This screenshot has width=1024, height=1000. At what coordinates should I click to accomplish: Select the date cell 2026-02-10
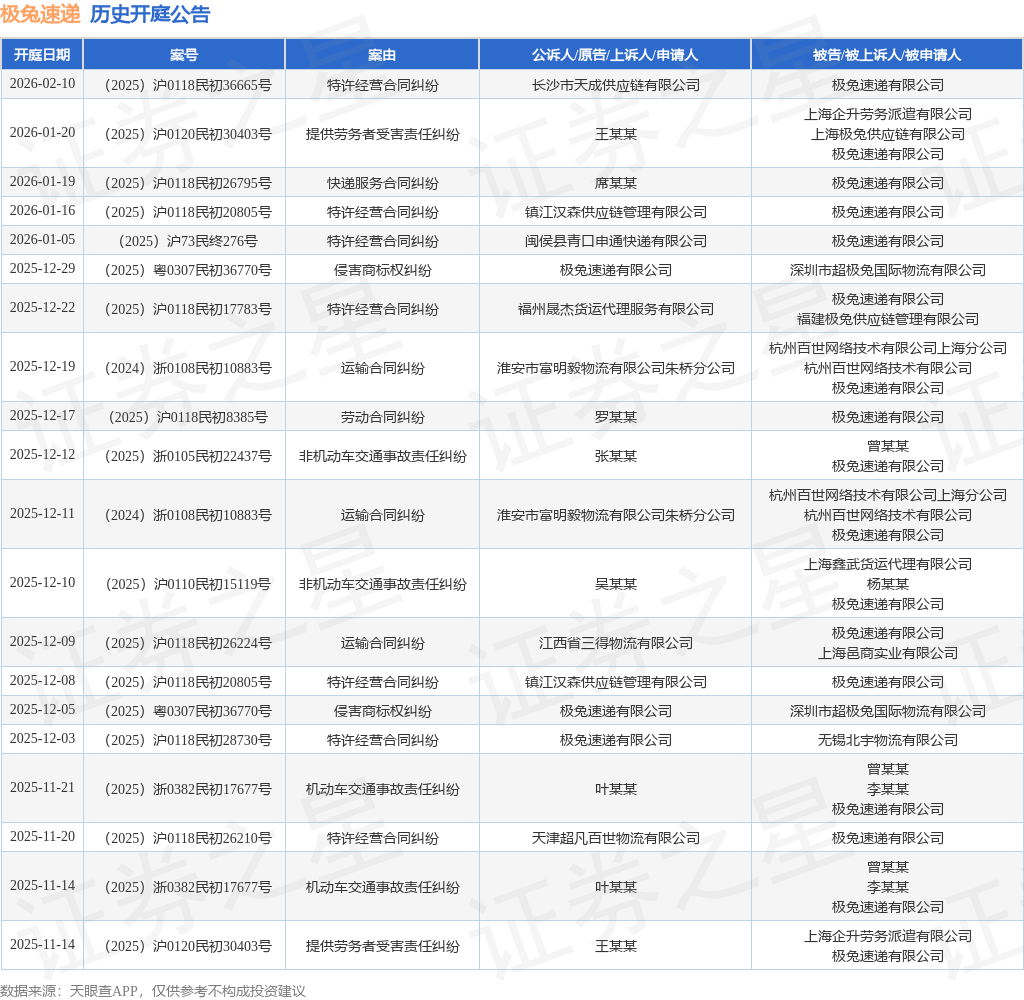[42, 84]
